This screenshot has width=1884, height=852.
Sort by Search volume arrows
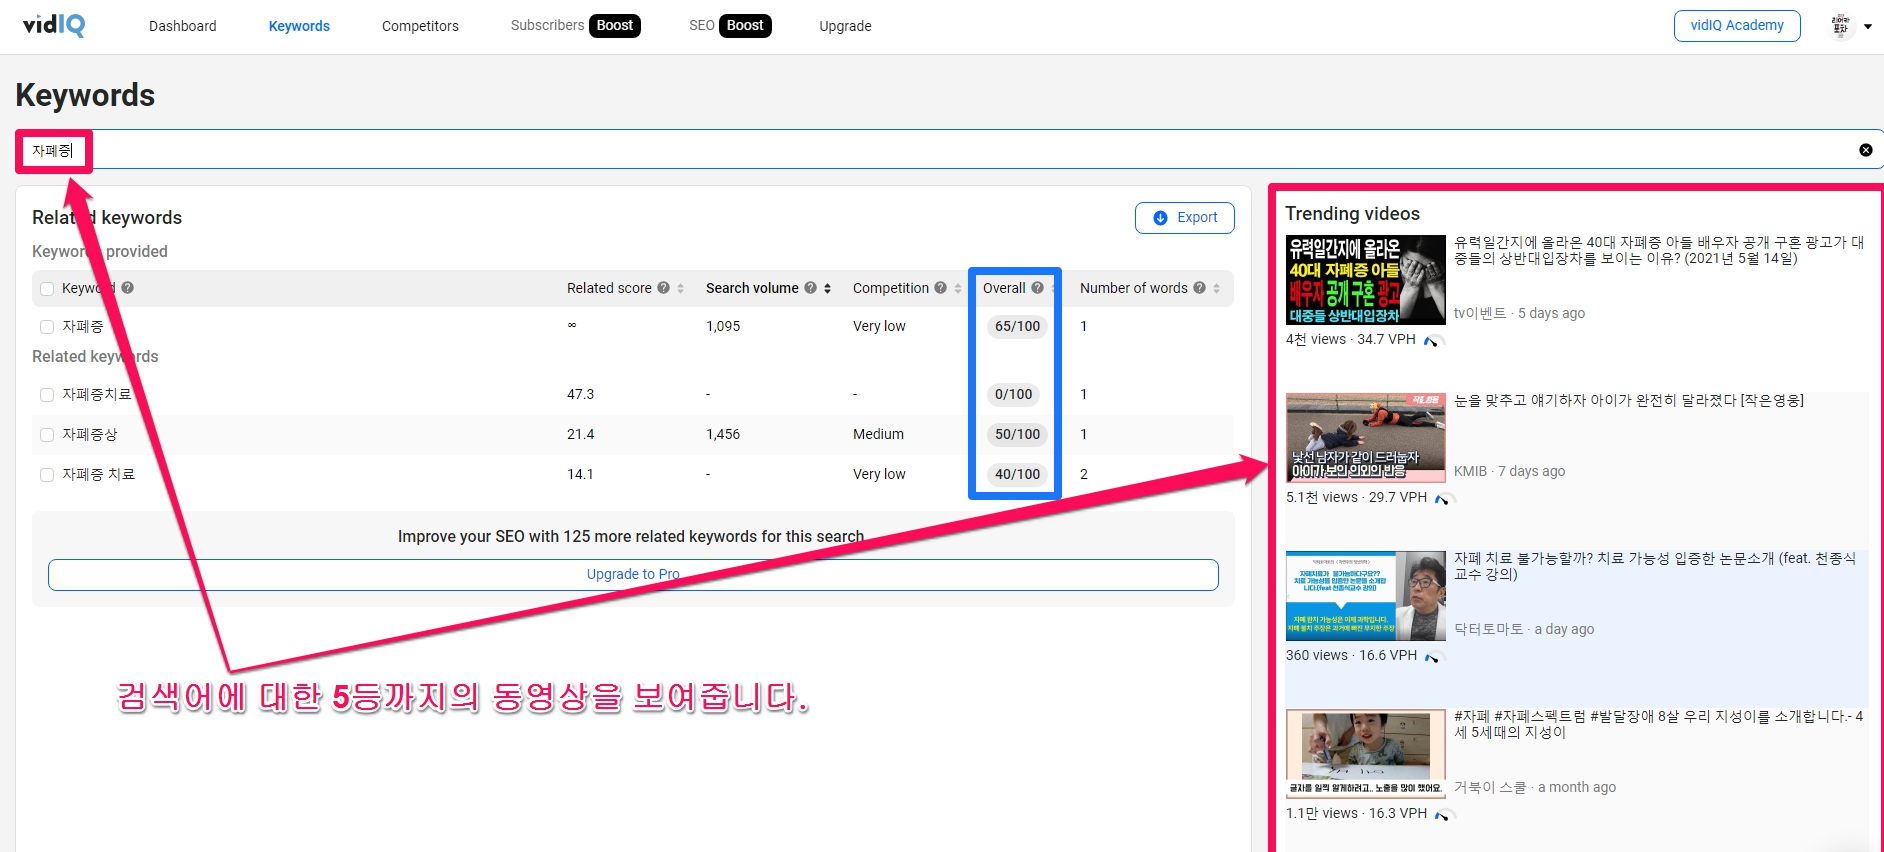click(x=828, y=288)
